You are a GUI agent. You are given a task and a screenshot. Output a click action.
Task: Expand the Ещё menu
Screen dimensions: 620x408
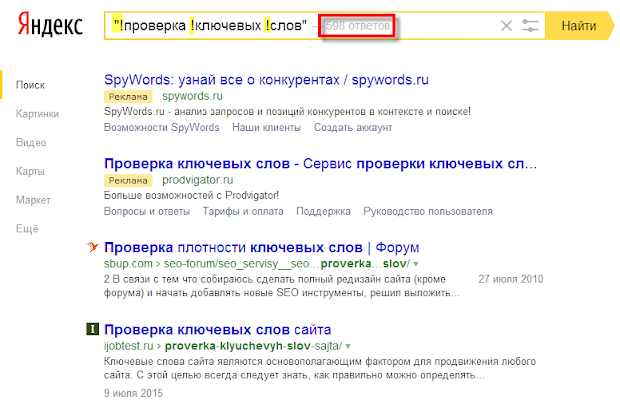click(x=27, y=229)
